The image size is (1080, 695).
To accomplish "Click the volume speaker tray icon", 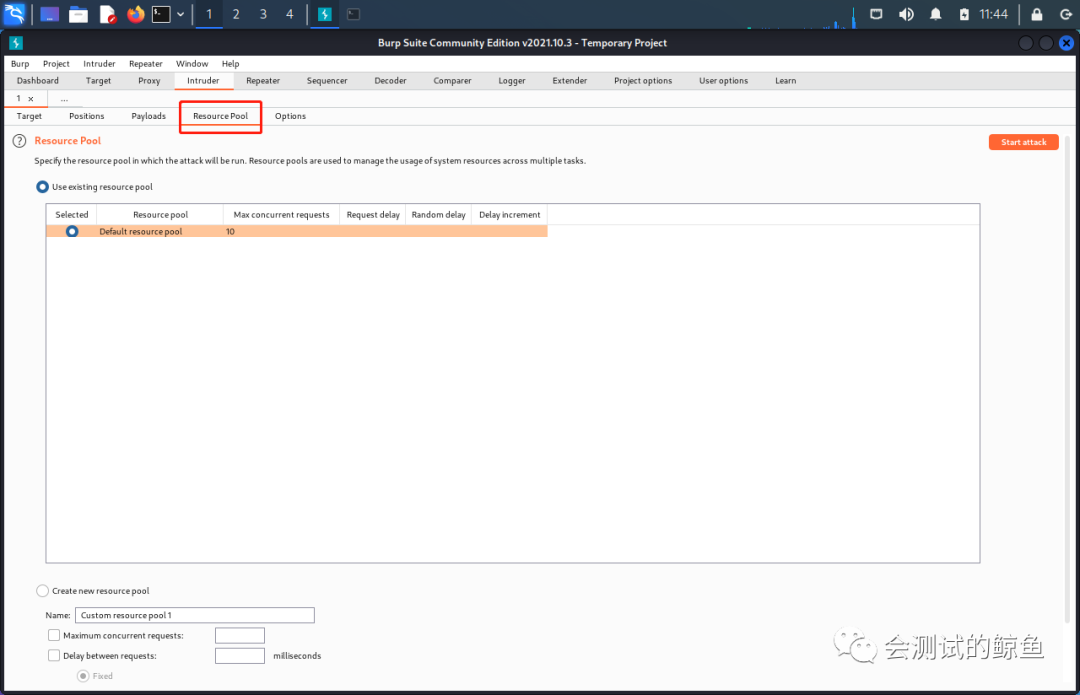I will 906,14.
